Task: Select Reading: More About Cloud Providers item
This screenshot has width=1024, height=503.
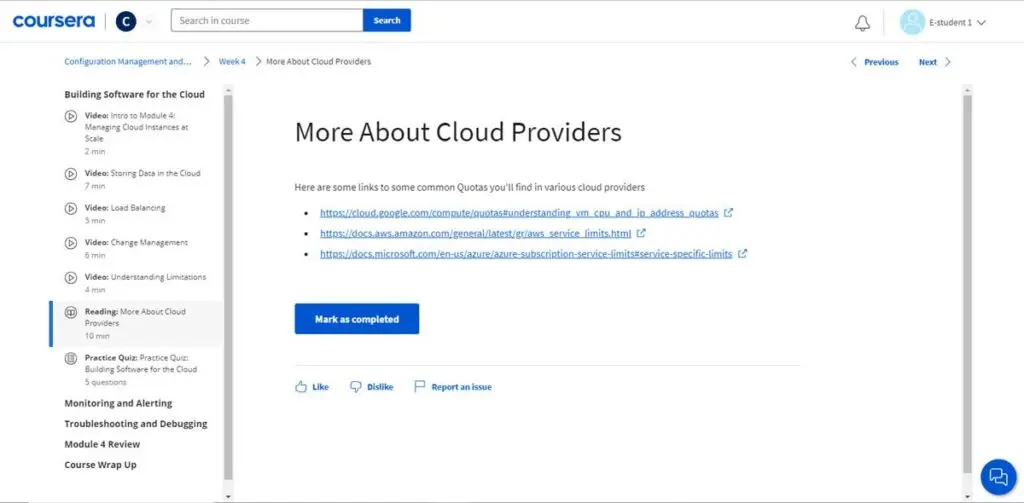Action: tap(137, 323)
